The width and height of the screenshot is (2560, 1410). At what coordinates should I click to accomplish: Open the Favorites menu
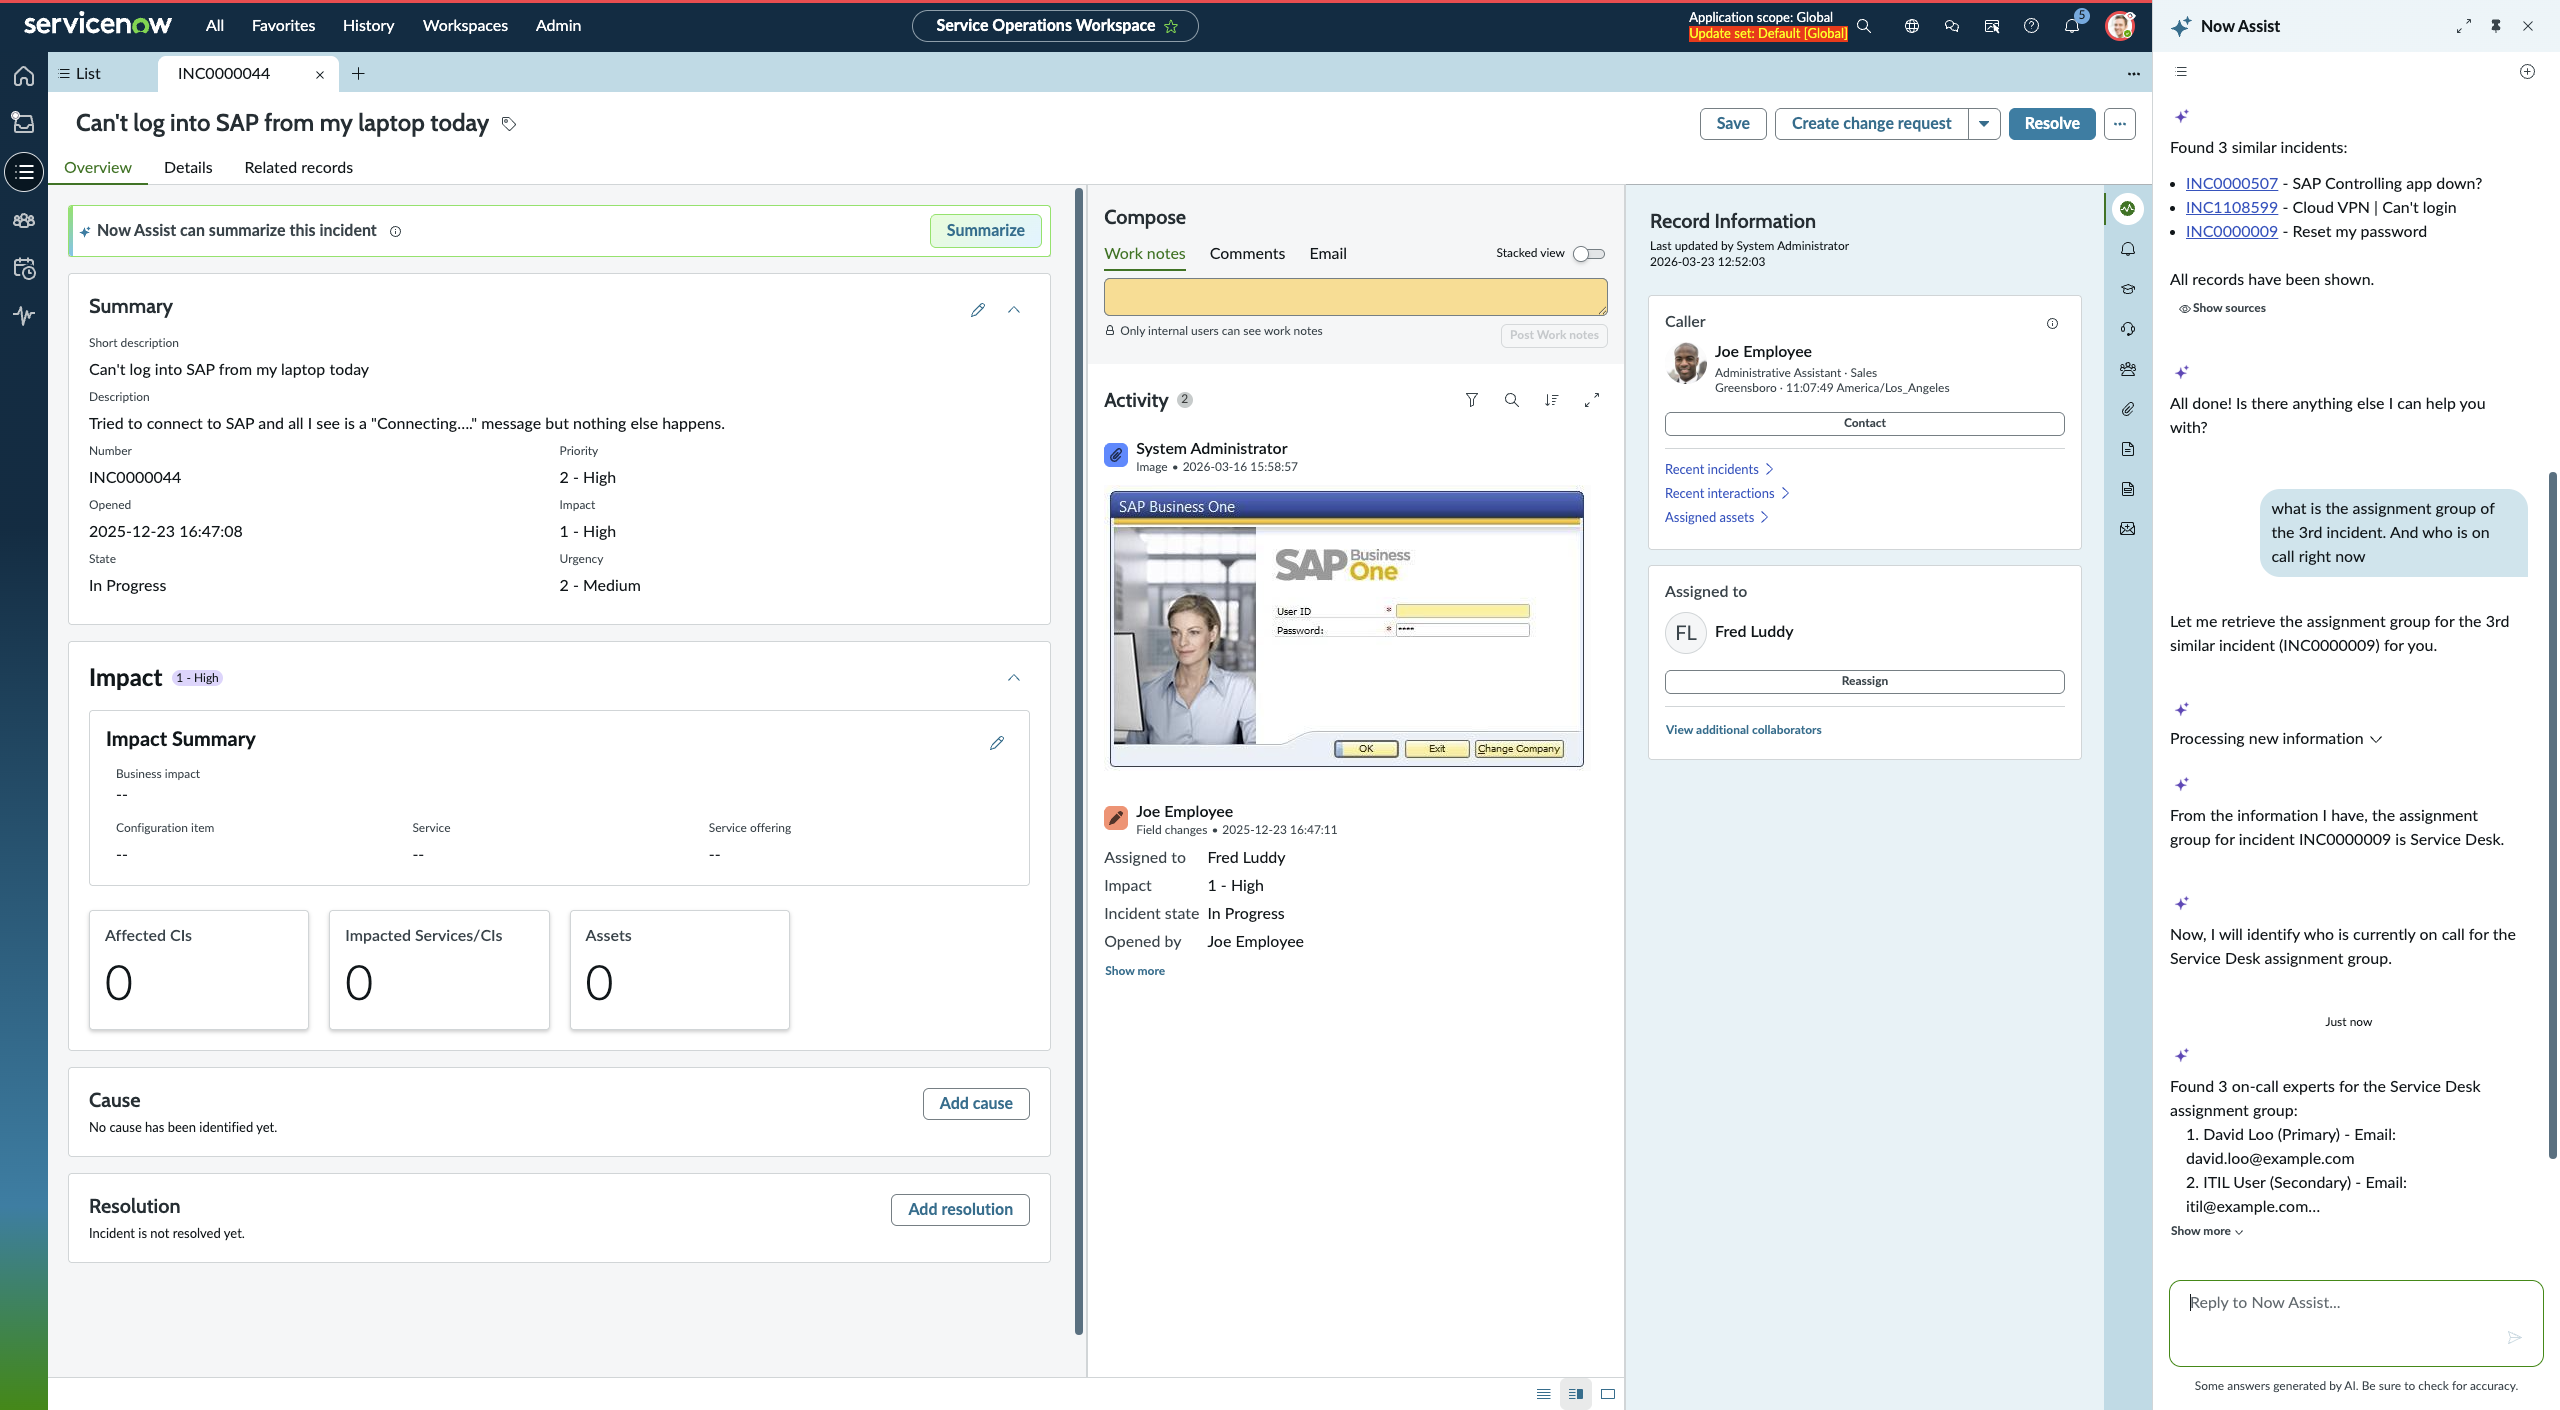(283, 26)
